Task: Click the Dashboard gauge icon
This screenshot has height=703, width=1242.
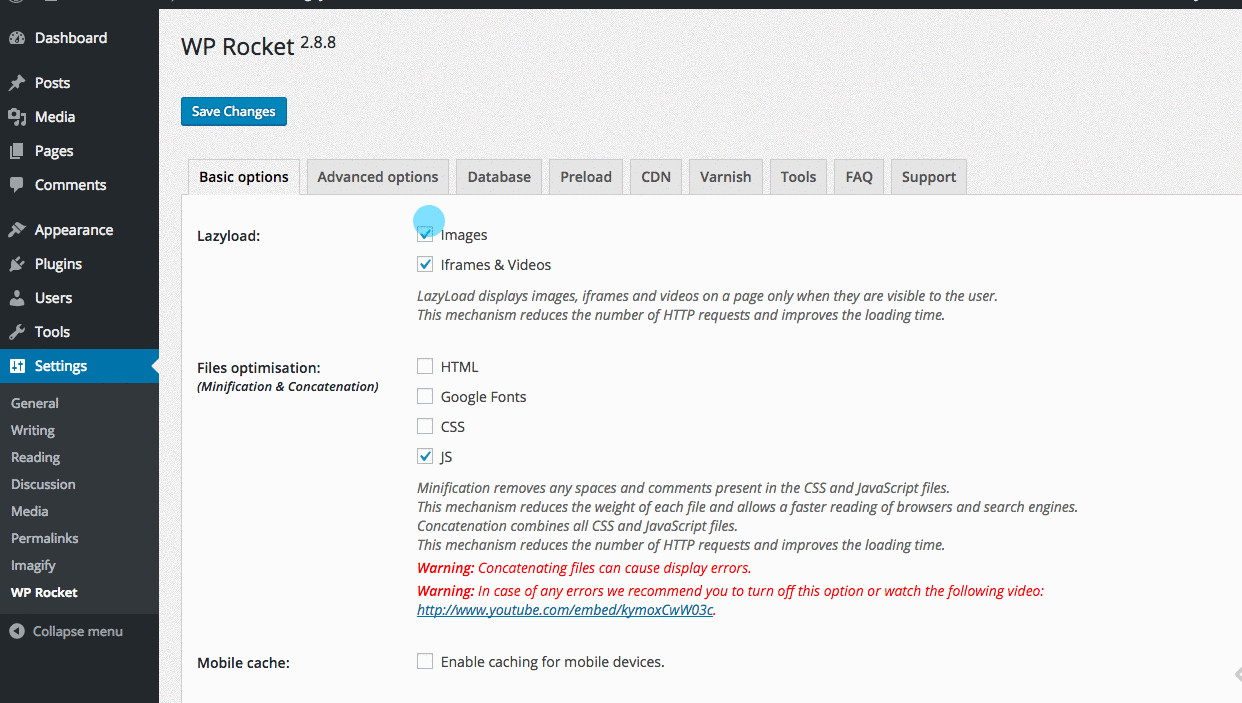Action: [17, 38]
